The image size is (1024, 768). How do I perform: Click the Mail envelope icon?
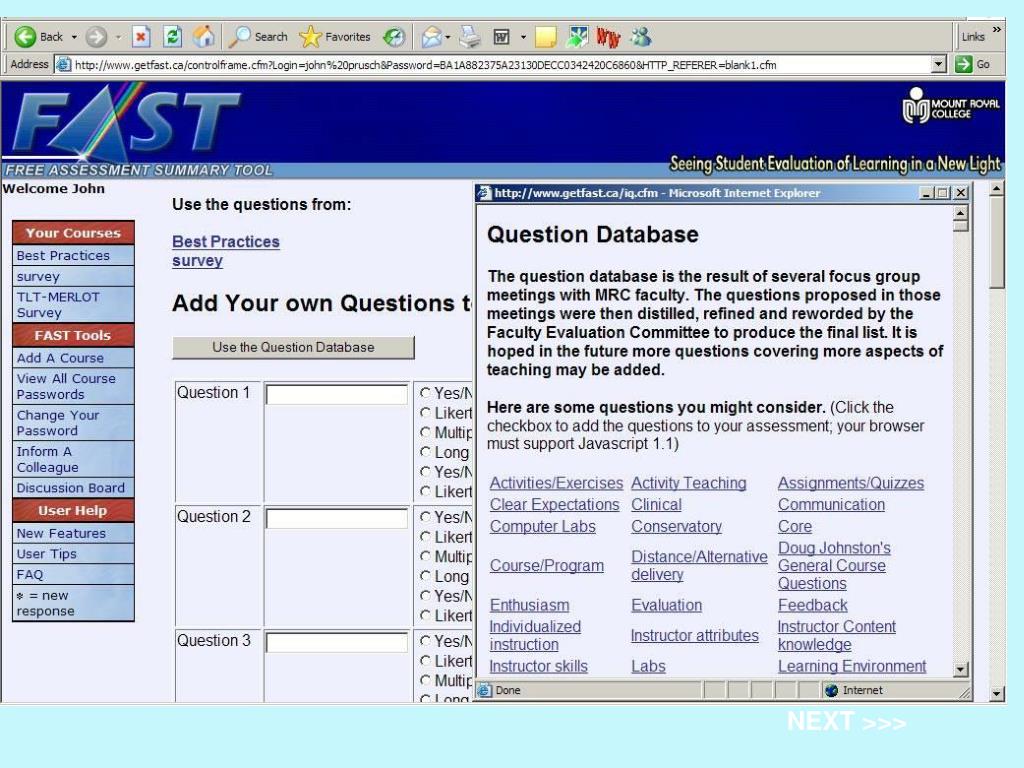tap(431, 37)
